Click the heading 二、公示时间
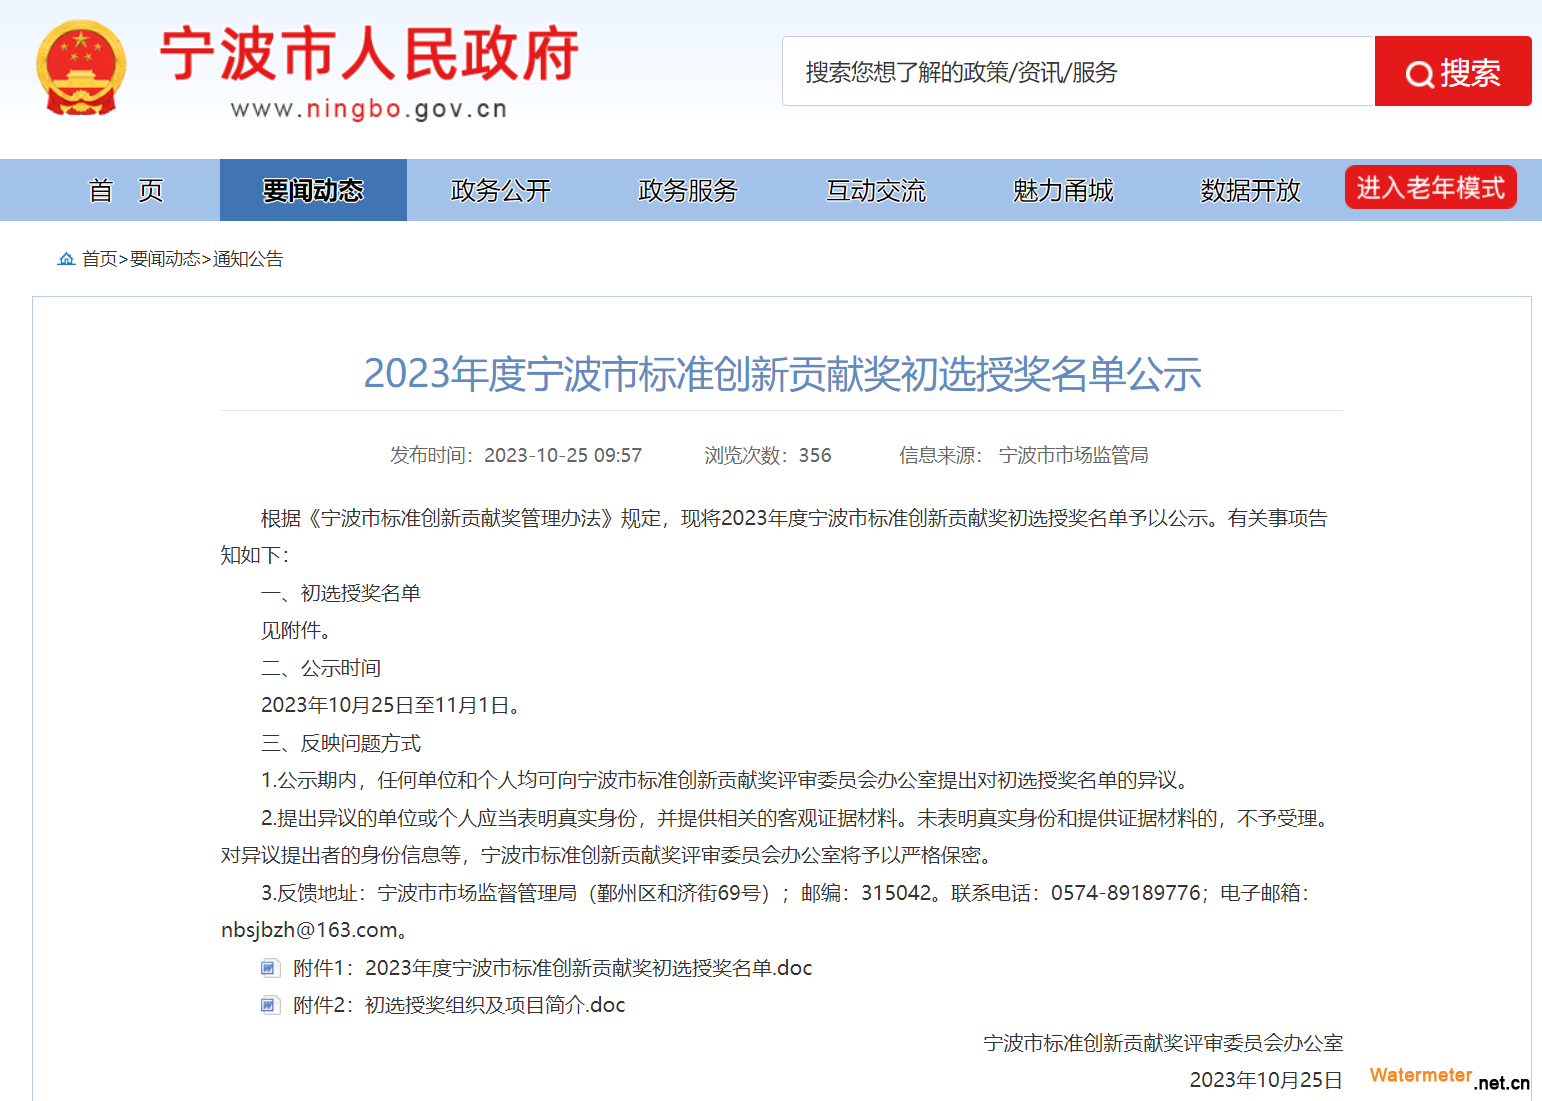This screenshot has height=1101, width=1542. [x=321, y=668]
